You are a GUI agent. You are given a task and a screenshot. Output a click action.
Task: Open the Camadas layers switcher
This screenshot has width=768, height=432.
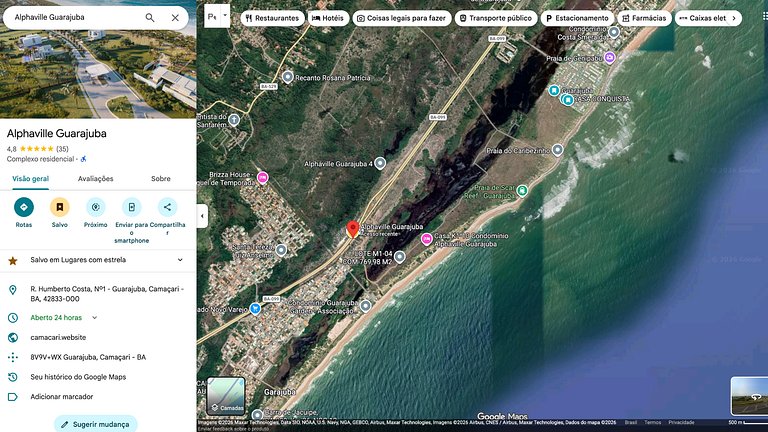click(226, 396)
